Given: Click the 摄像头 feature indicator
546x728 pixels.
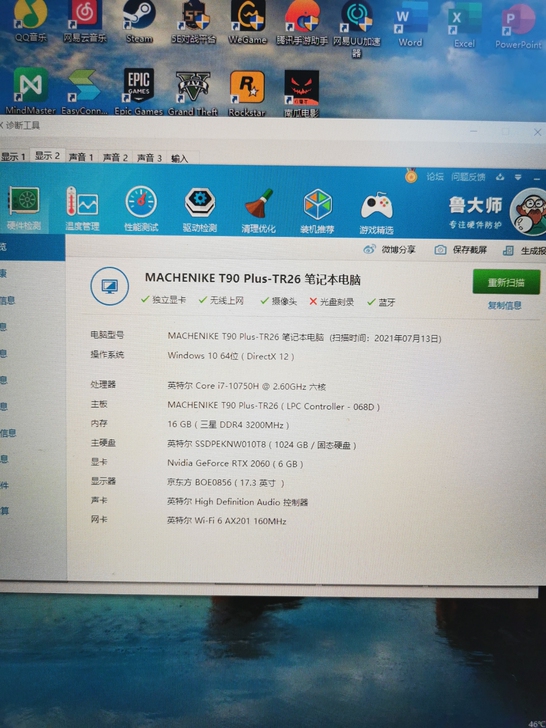Looking at the screenshot, I should (278, 301).
